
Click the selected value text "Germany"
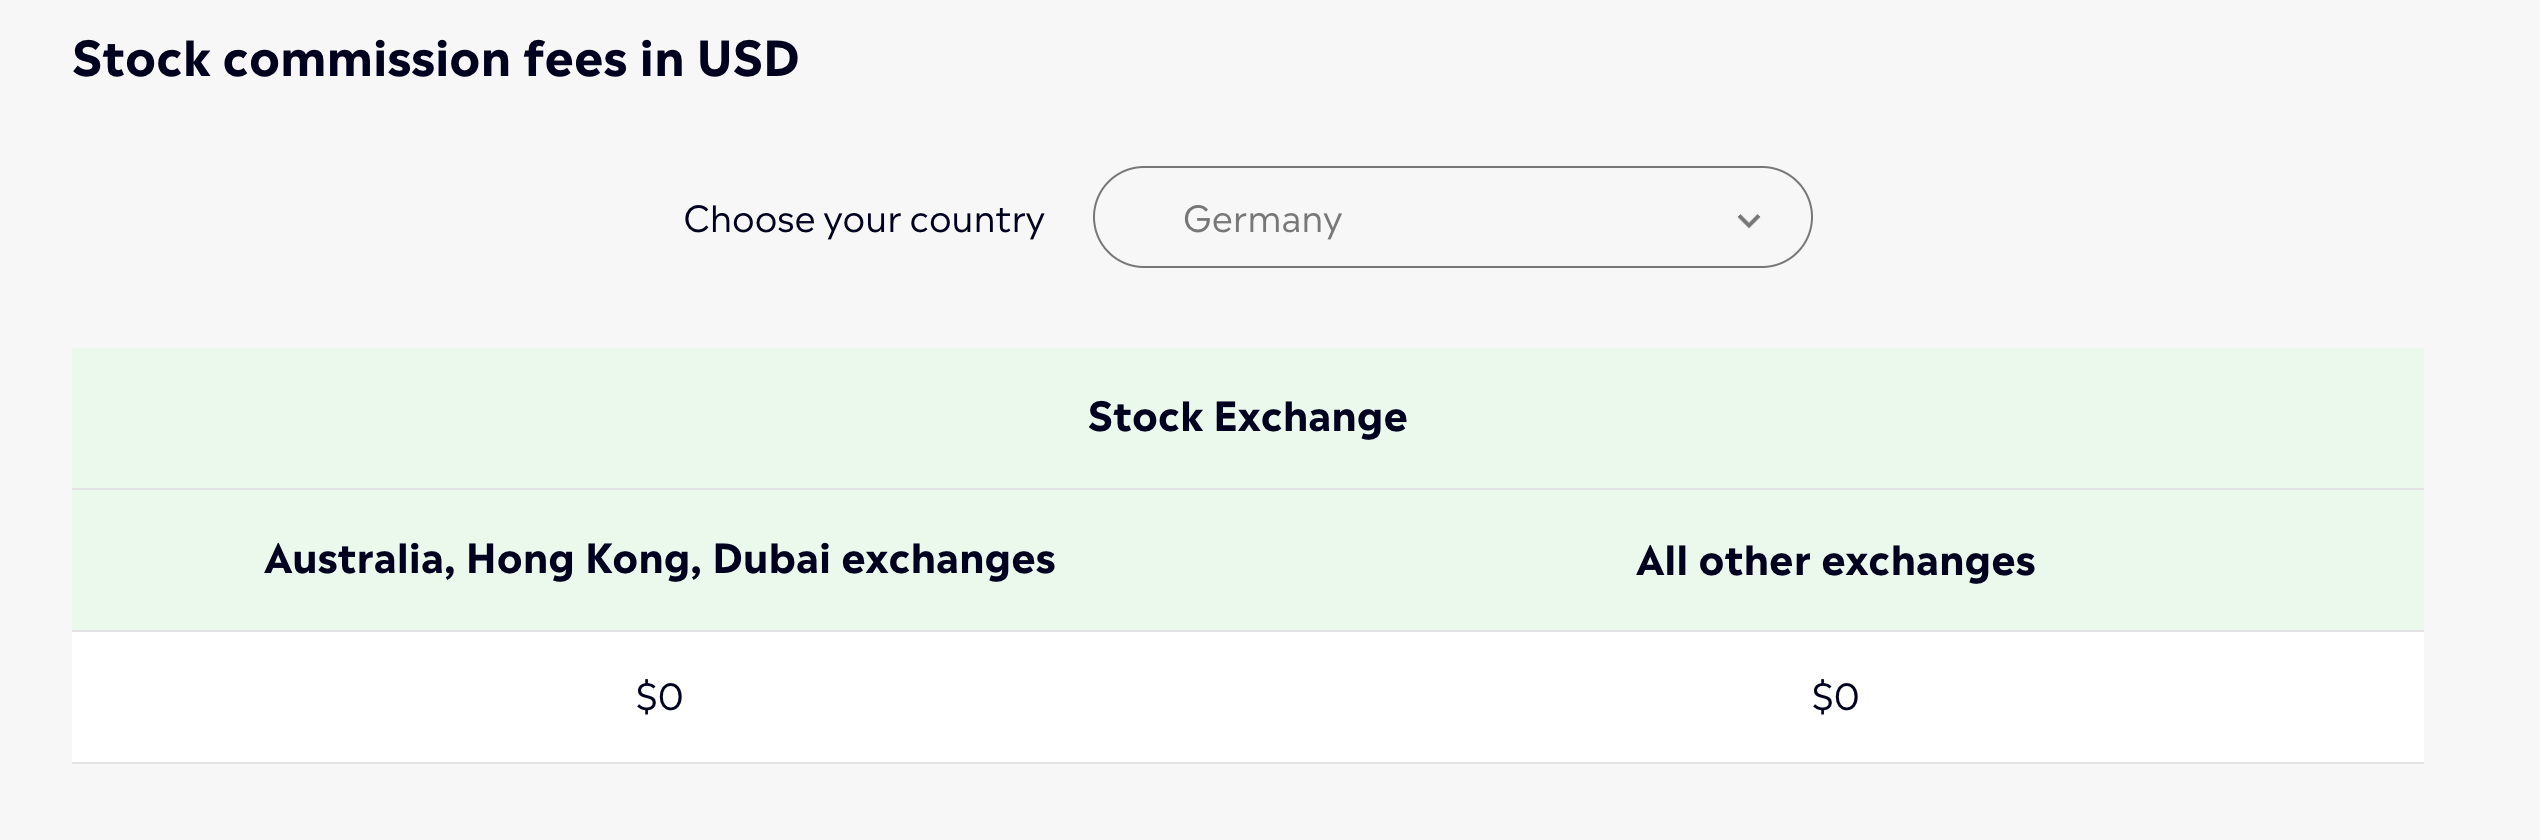coord(1262,219)
